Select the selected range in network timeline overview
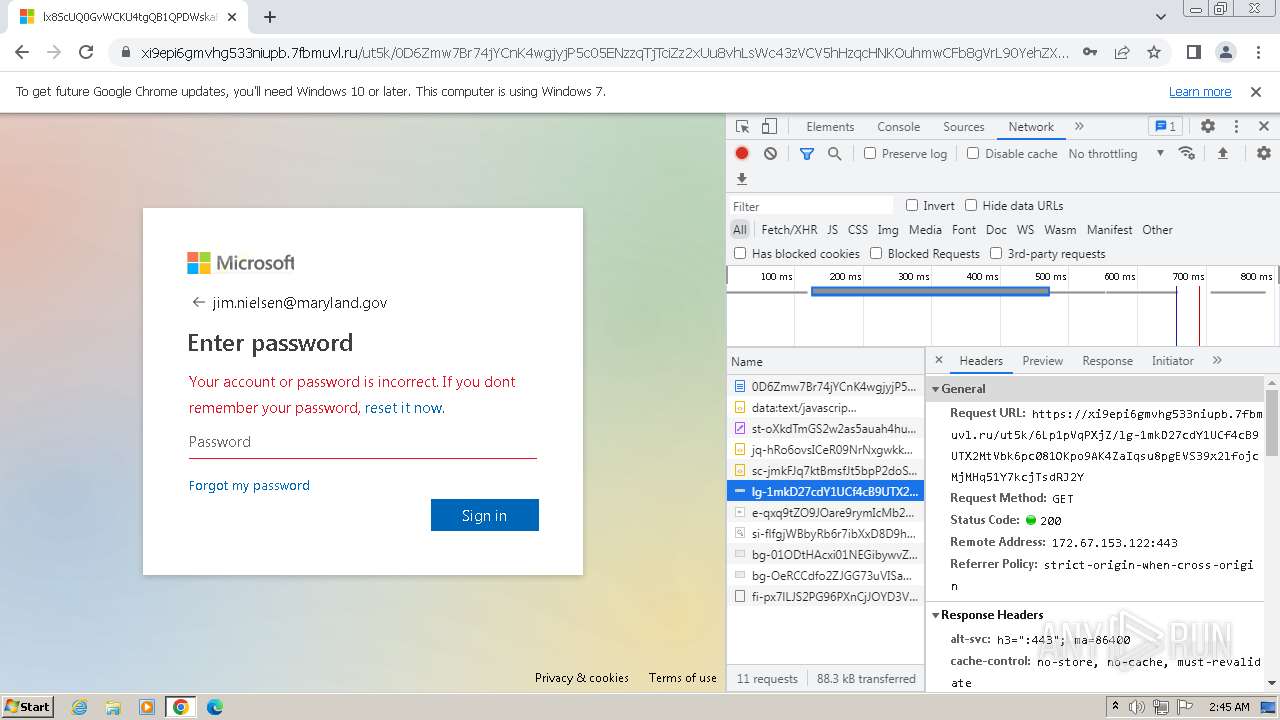Image resolution: width=1280 pixels, height=720 pixels. [930, 292]
